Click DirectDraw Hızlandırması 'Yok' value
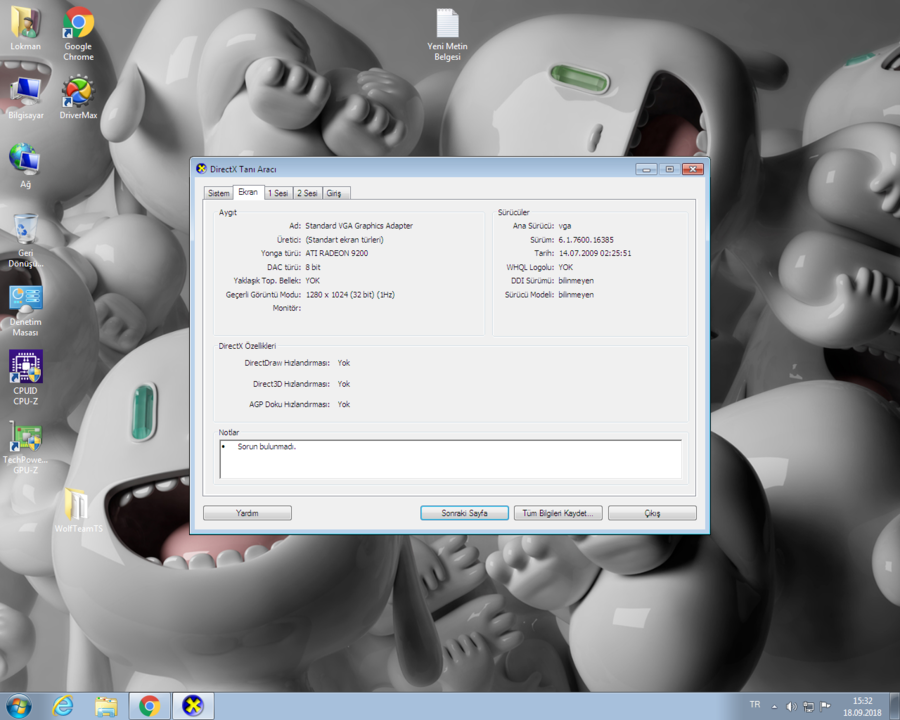This screenshot has height=720, width=900. (344, 363)
